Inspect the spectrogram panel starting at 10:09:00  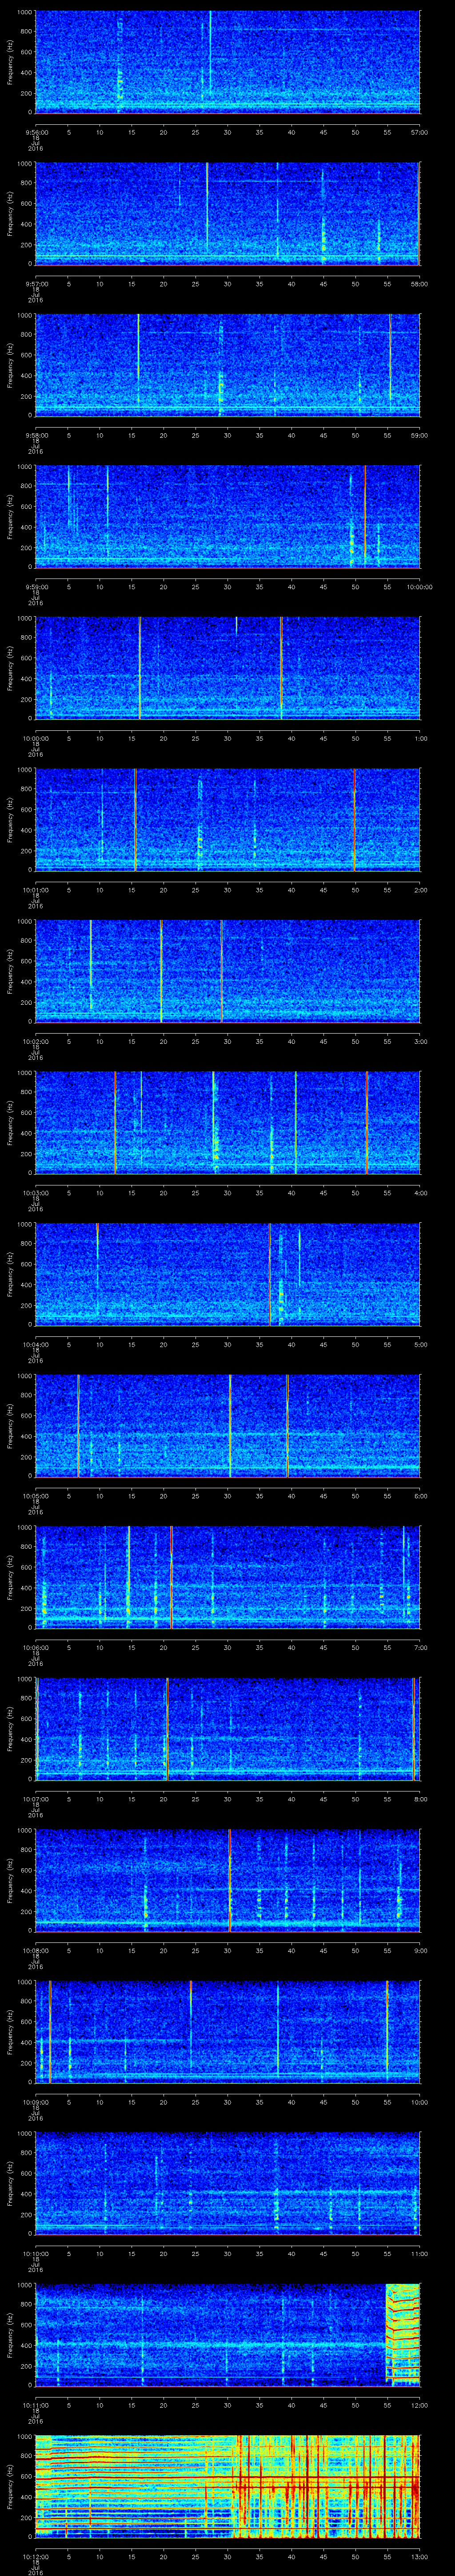(227, 2032)
